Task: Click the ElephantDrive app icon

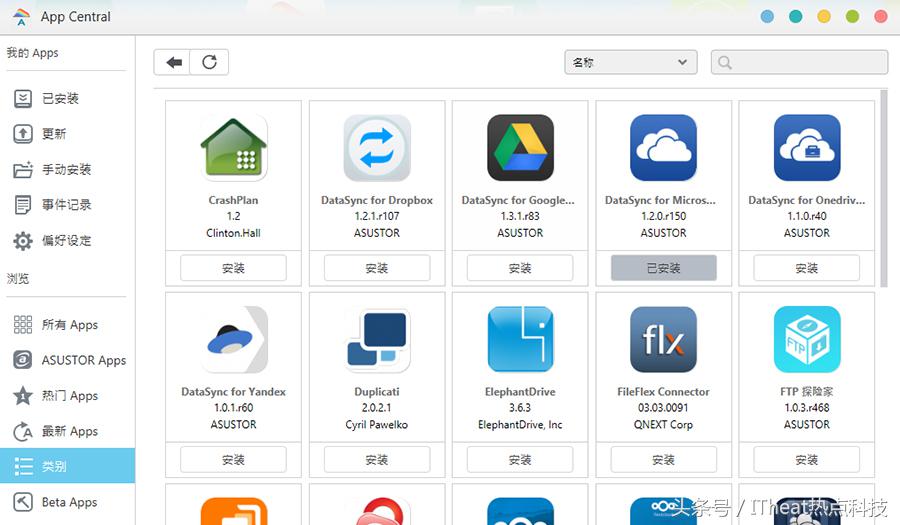Action: pos(520,340)
